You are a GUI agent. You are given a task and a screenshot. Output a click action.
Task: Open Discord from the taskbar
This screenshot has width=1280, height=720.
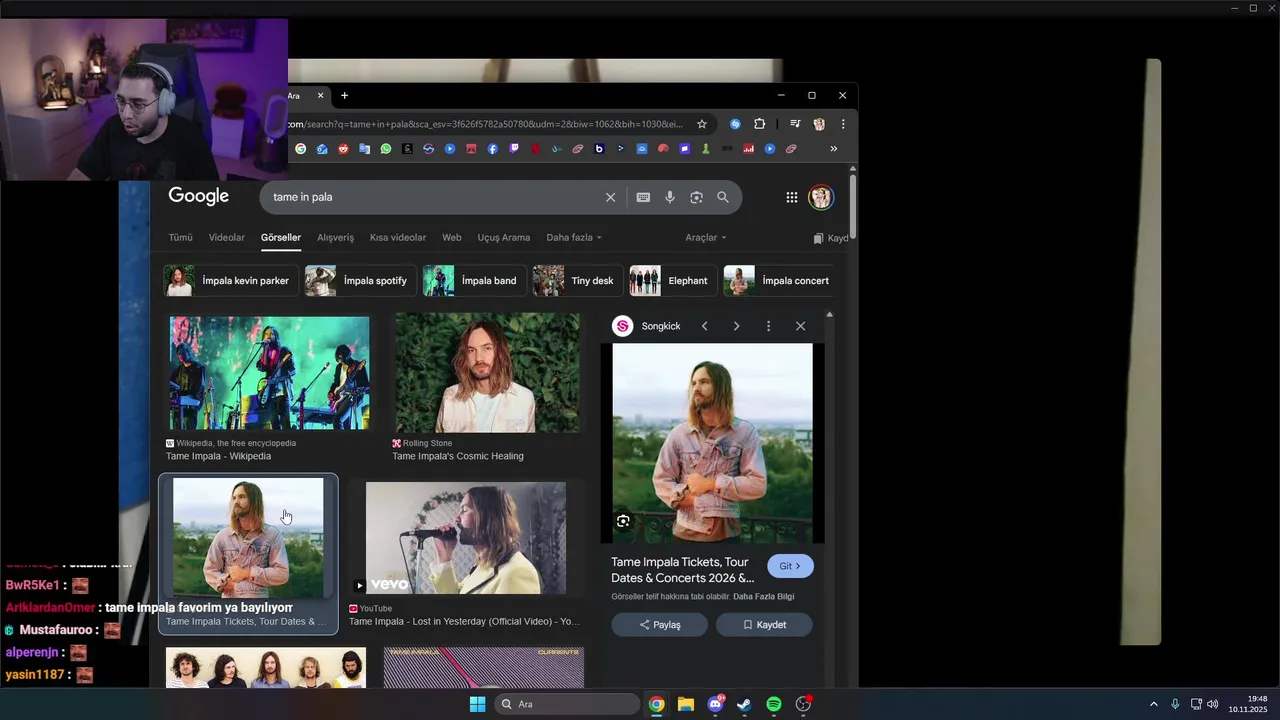click(716, 704)
